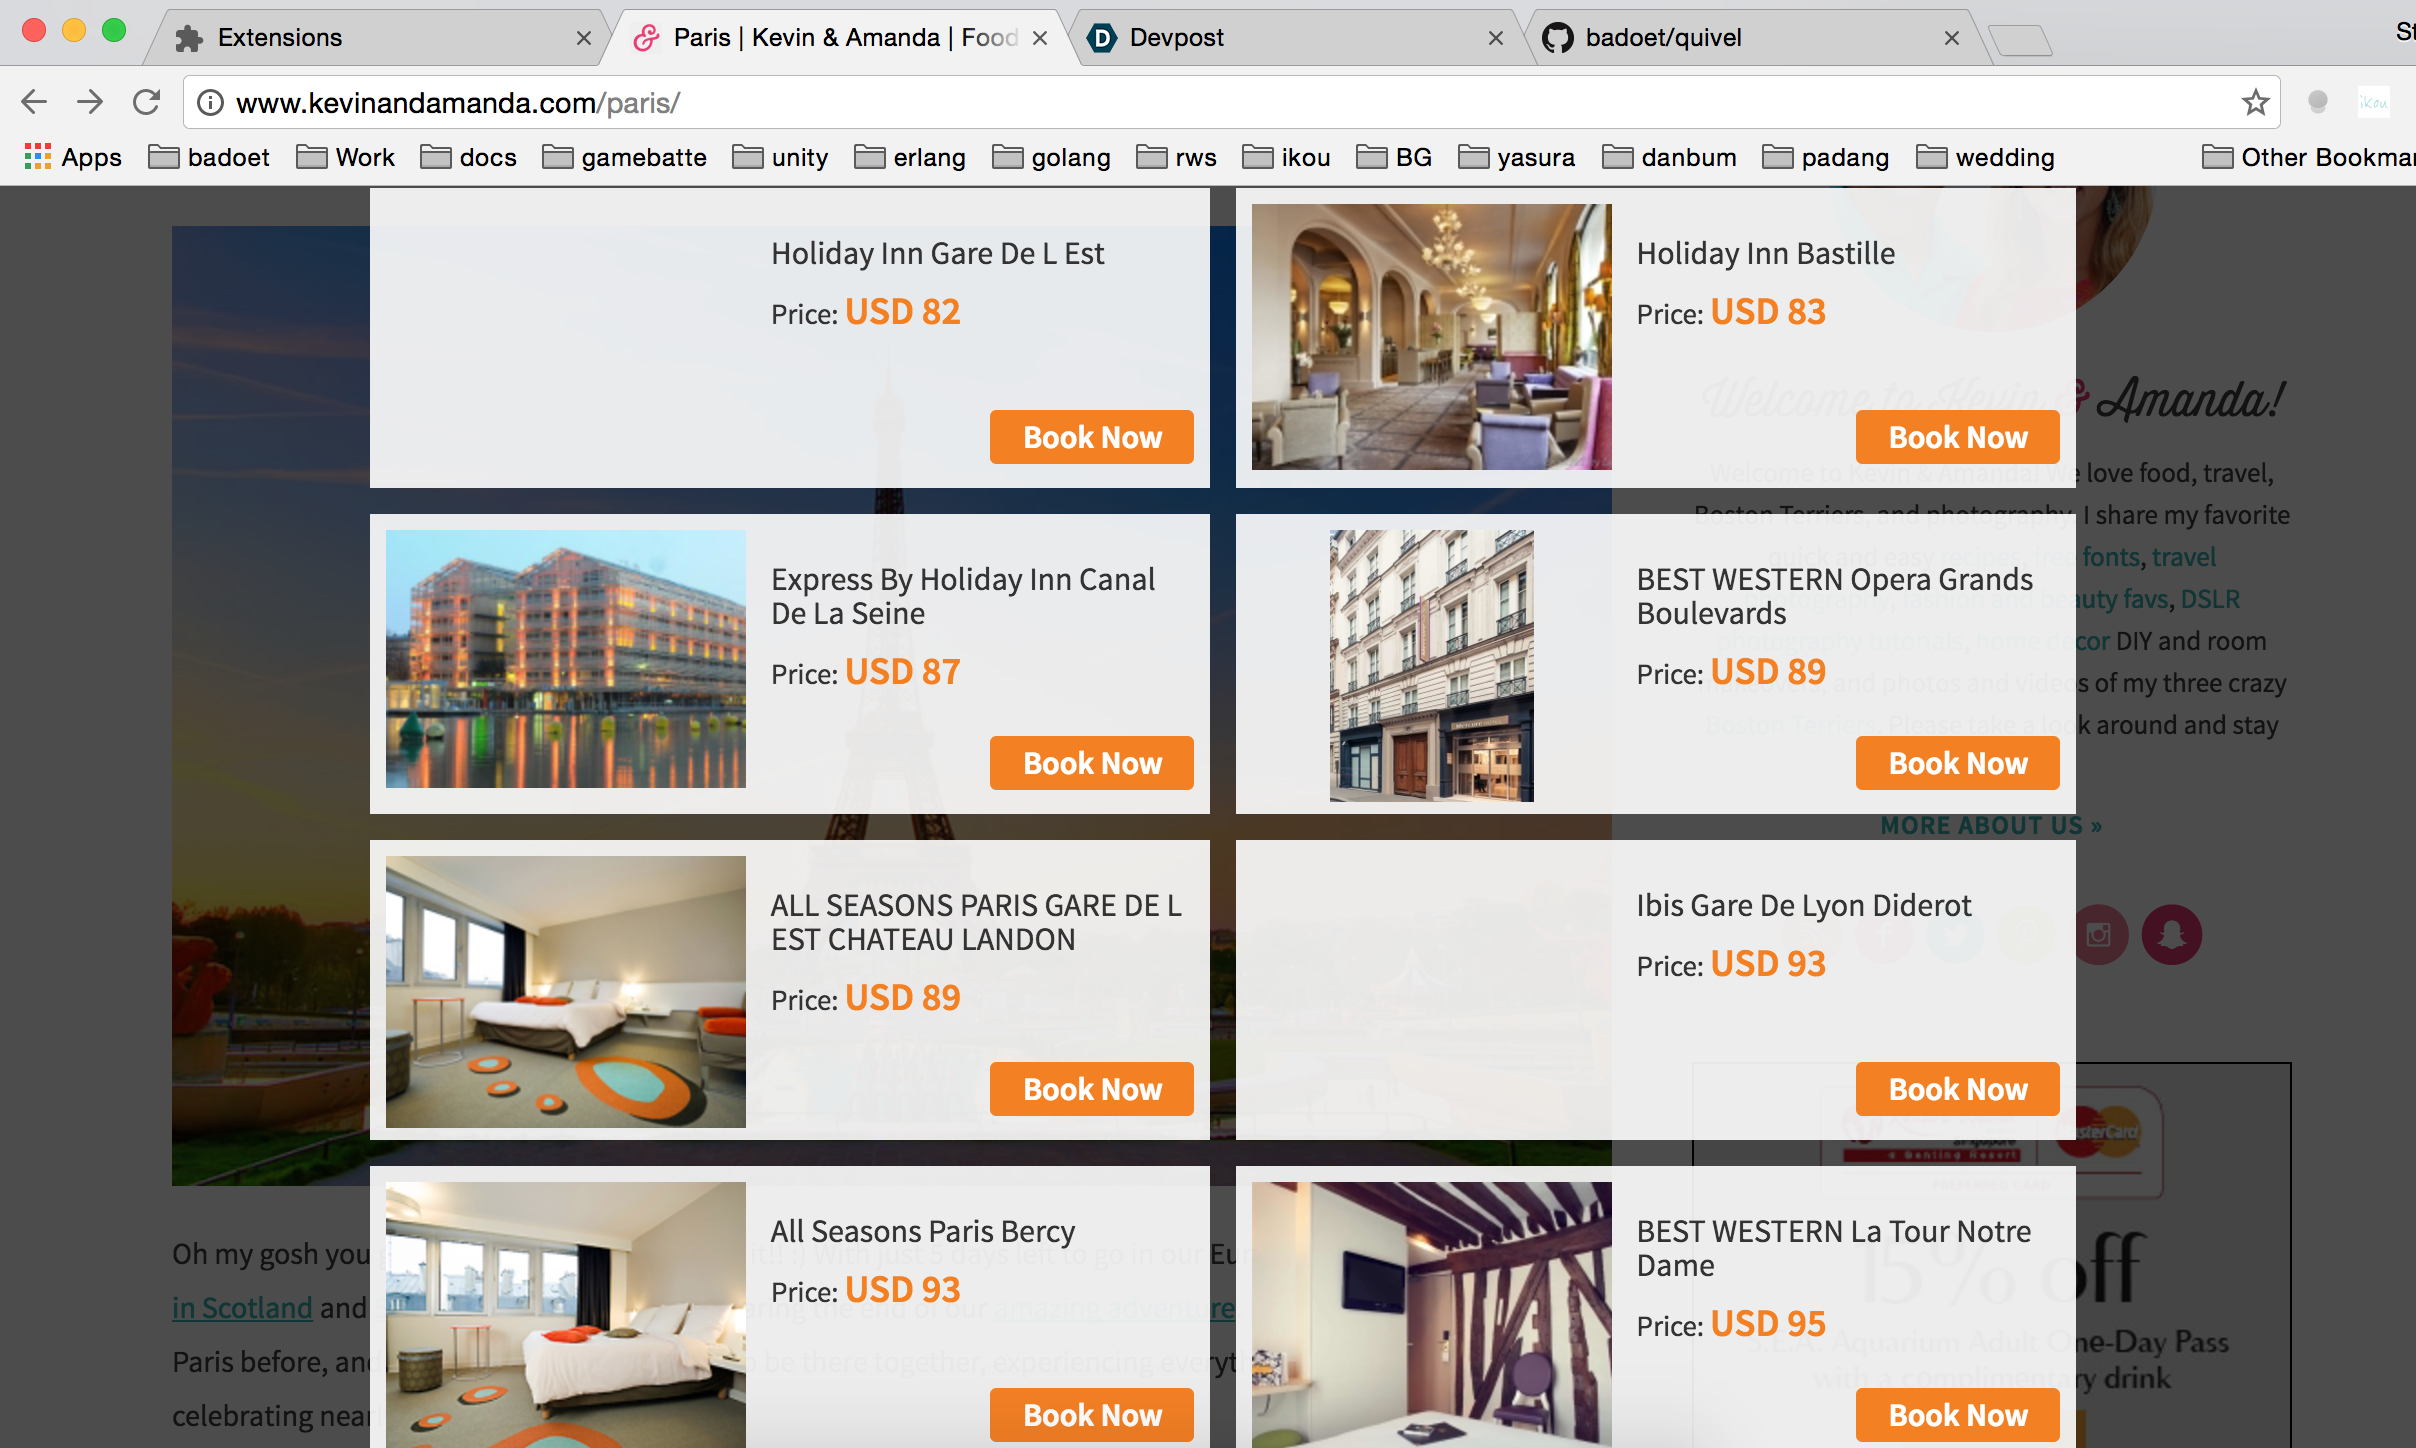Viewport: 2416px width, 1448px height.
Task: Click the ikou extension icon
Action: (2373, 102)
